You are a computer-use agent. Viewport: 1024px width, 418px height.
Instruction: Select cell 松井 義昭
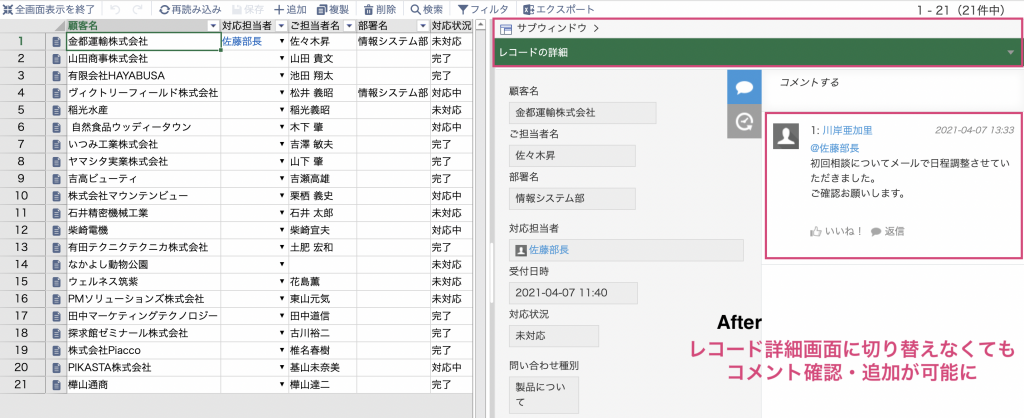coord(323,93)
